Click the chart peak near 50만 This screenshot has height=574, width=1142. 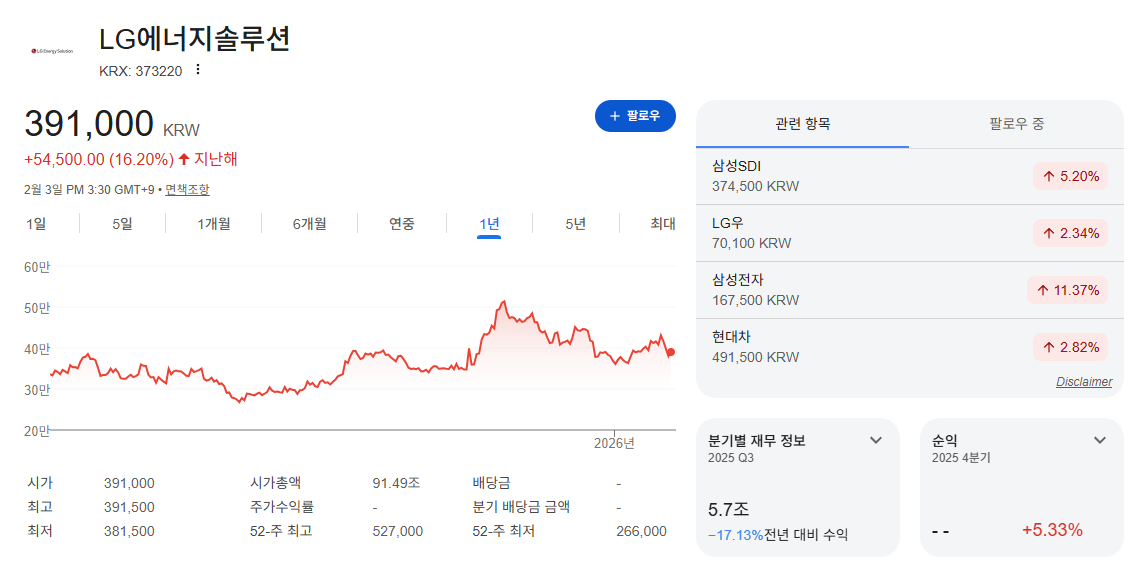(x=504, y=302)
